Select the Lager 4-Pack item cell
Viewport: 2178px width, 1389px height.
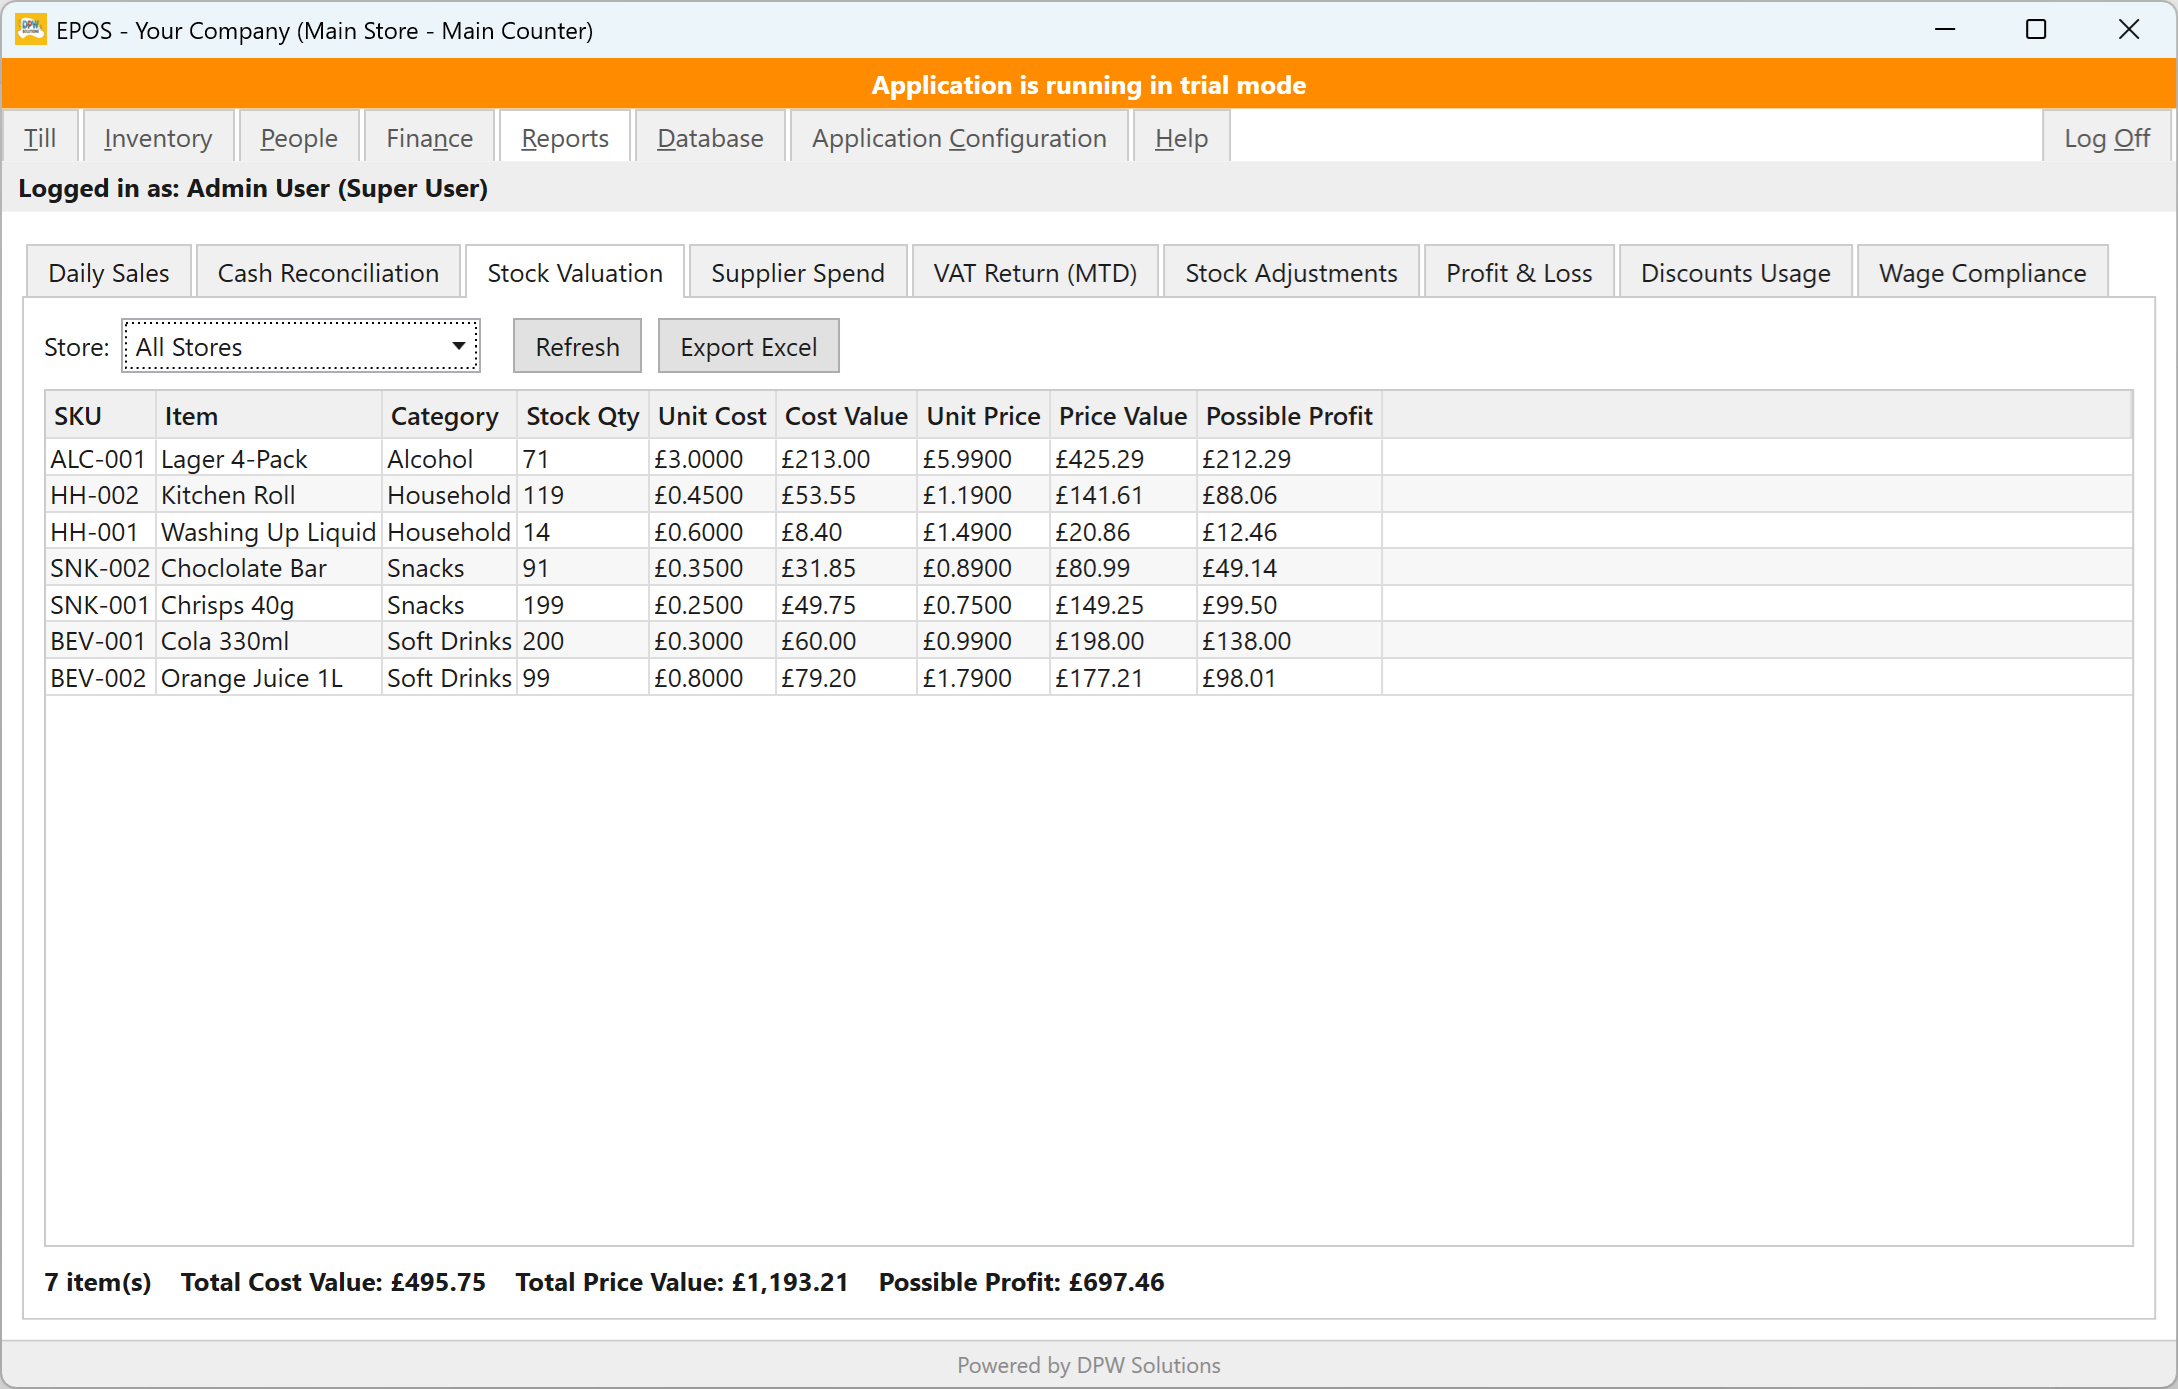pyautogui.click(x=268, y=459)
